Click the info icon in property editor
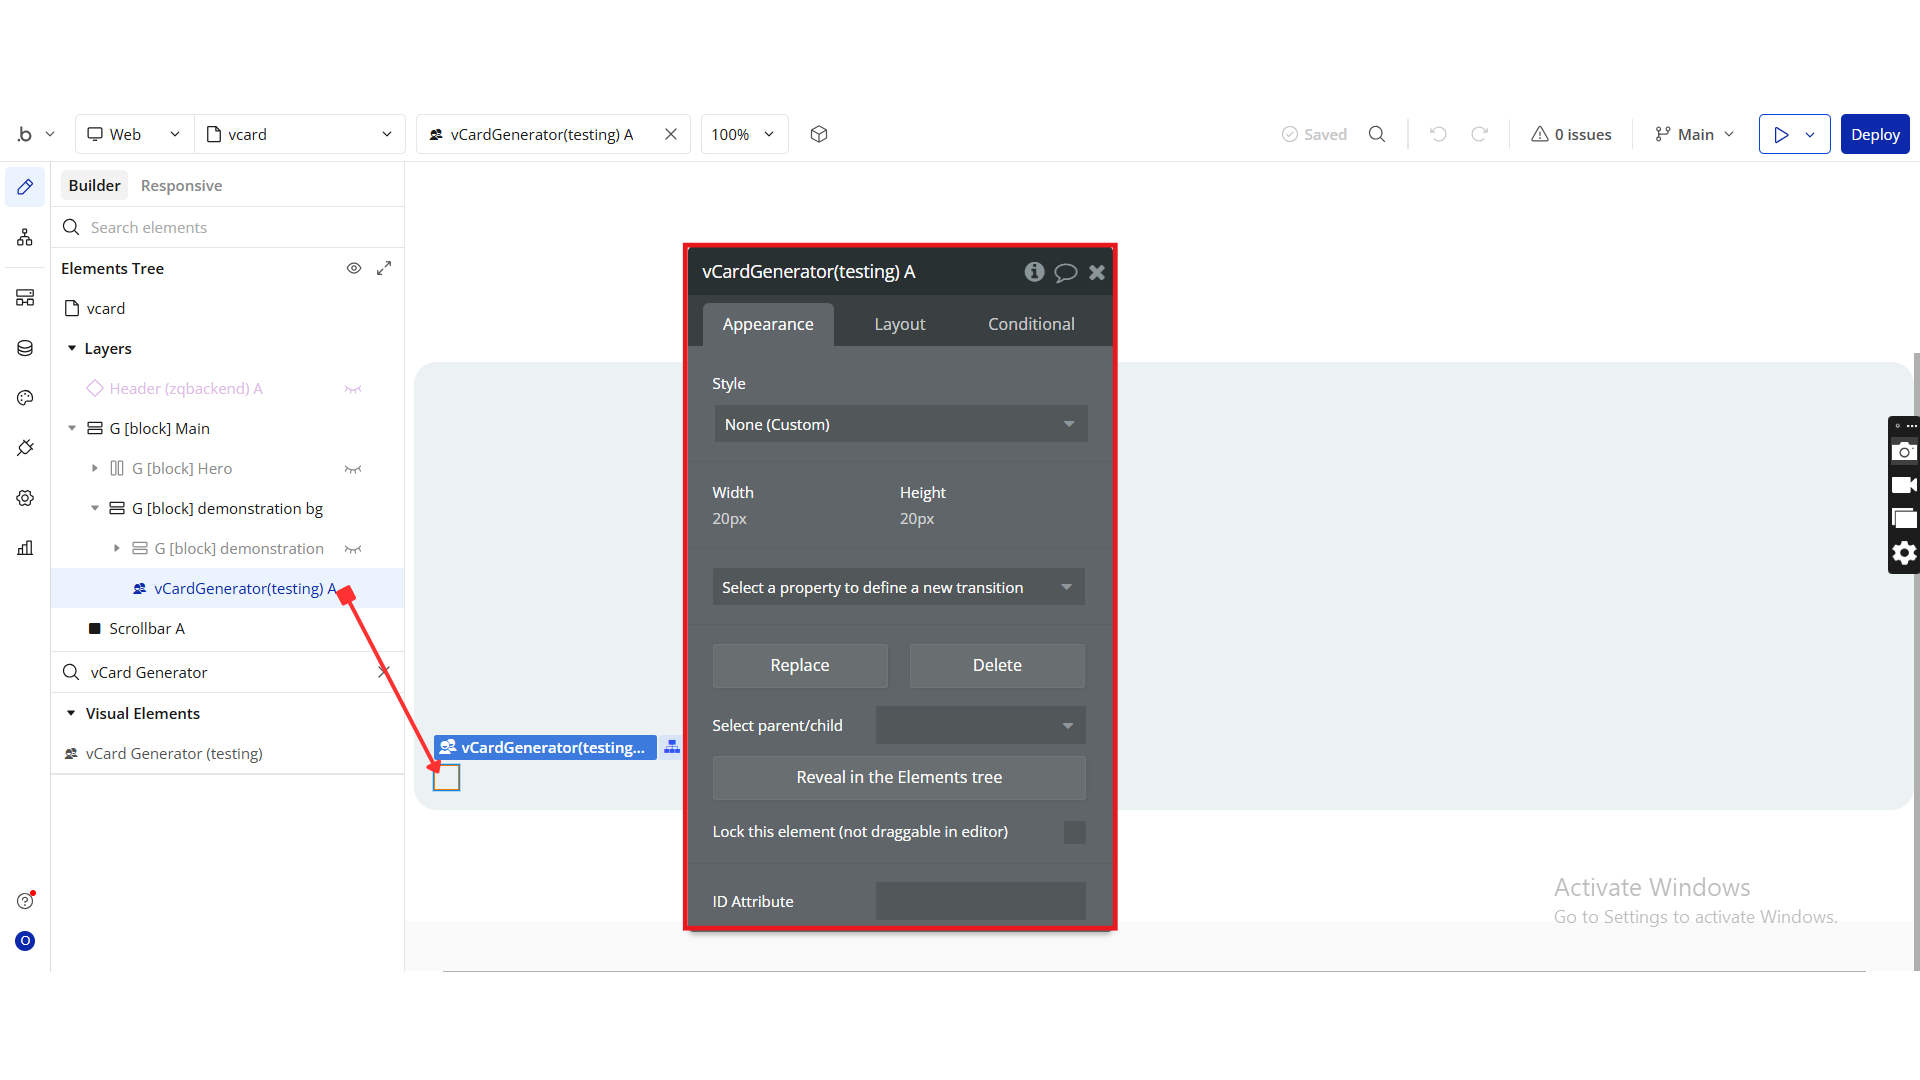This screenshot has width=1920, height=1080. [1034, 272]
